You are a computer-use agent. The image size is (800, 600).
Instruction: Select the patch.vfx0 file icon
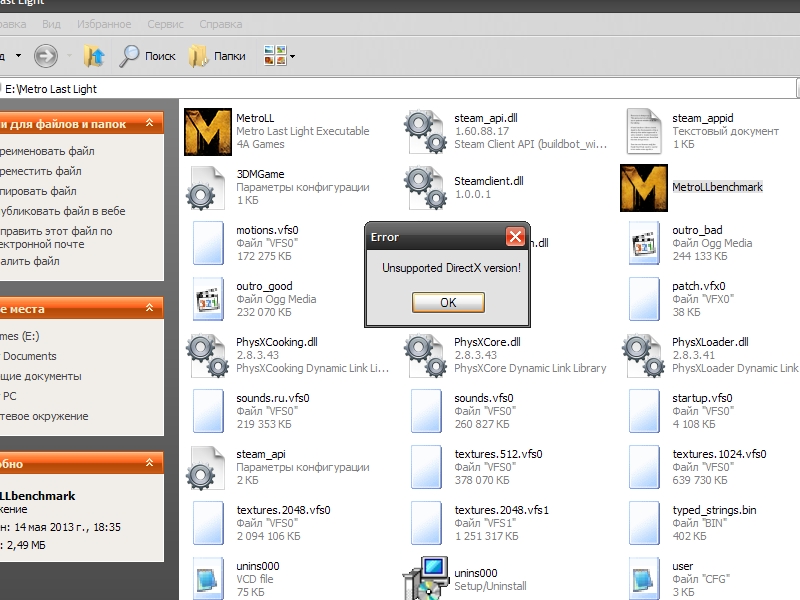click(x=644, y=299)
